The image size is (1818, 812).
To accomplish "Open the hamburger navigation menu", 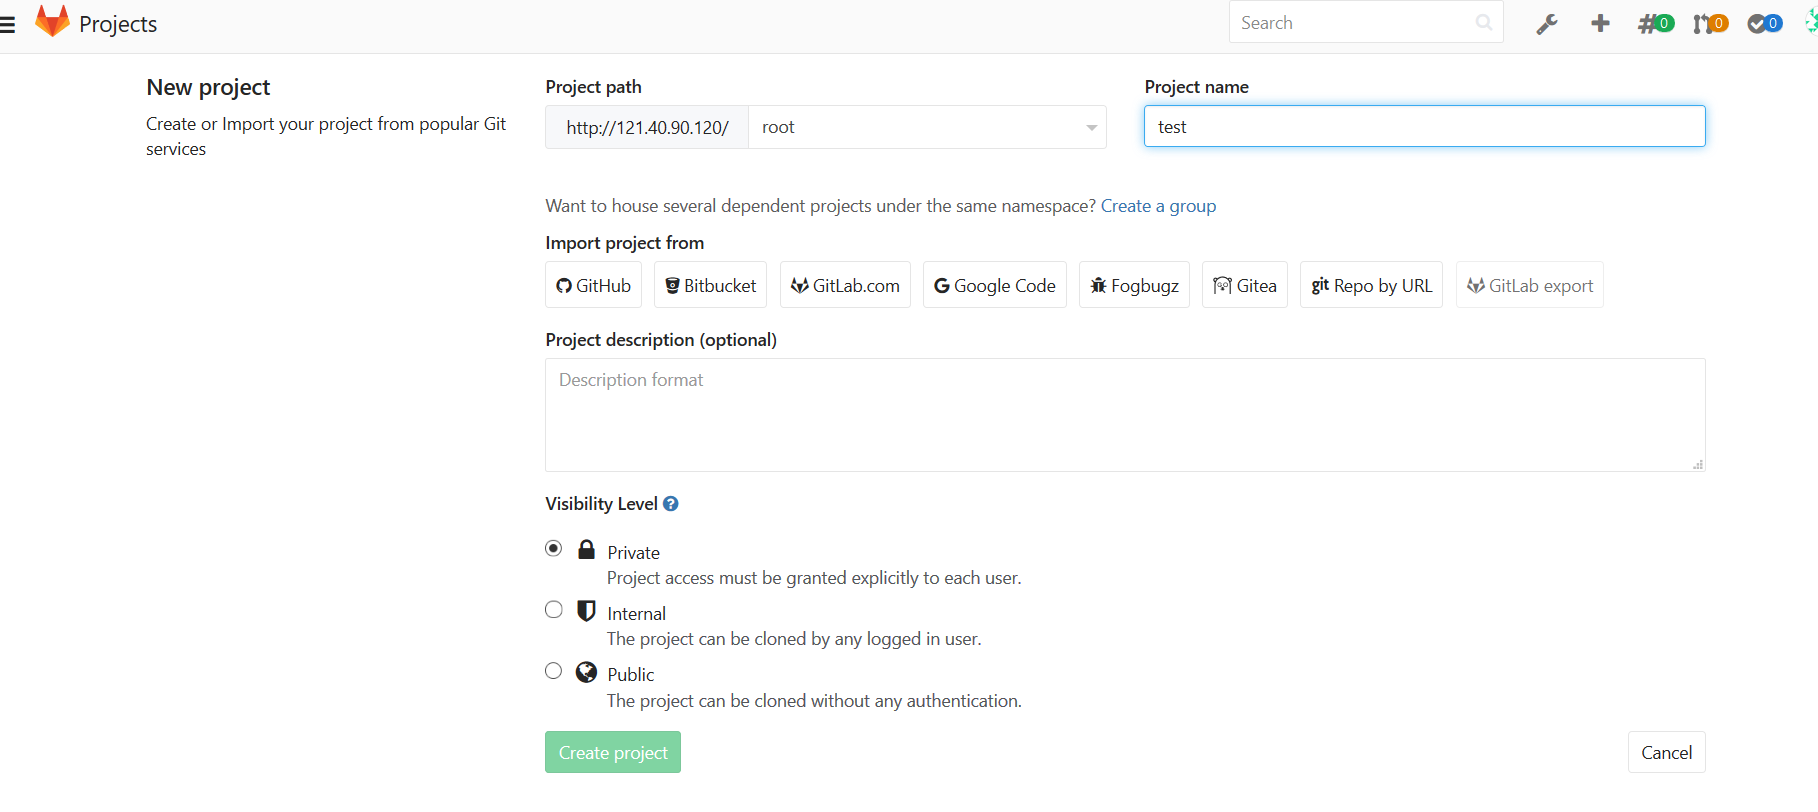I will coord(8,24).
